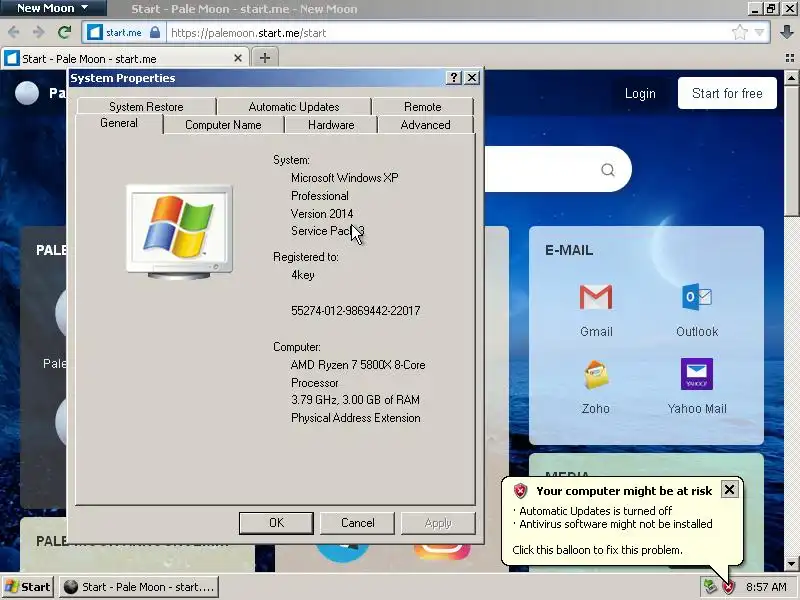Screen dimensions: 800x600
Task: Open the Yahoo Mail shortcut icon
Action: [696, 374]
